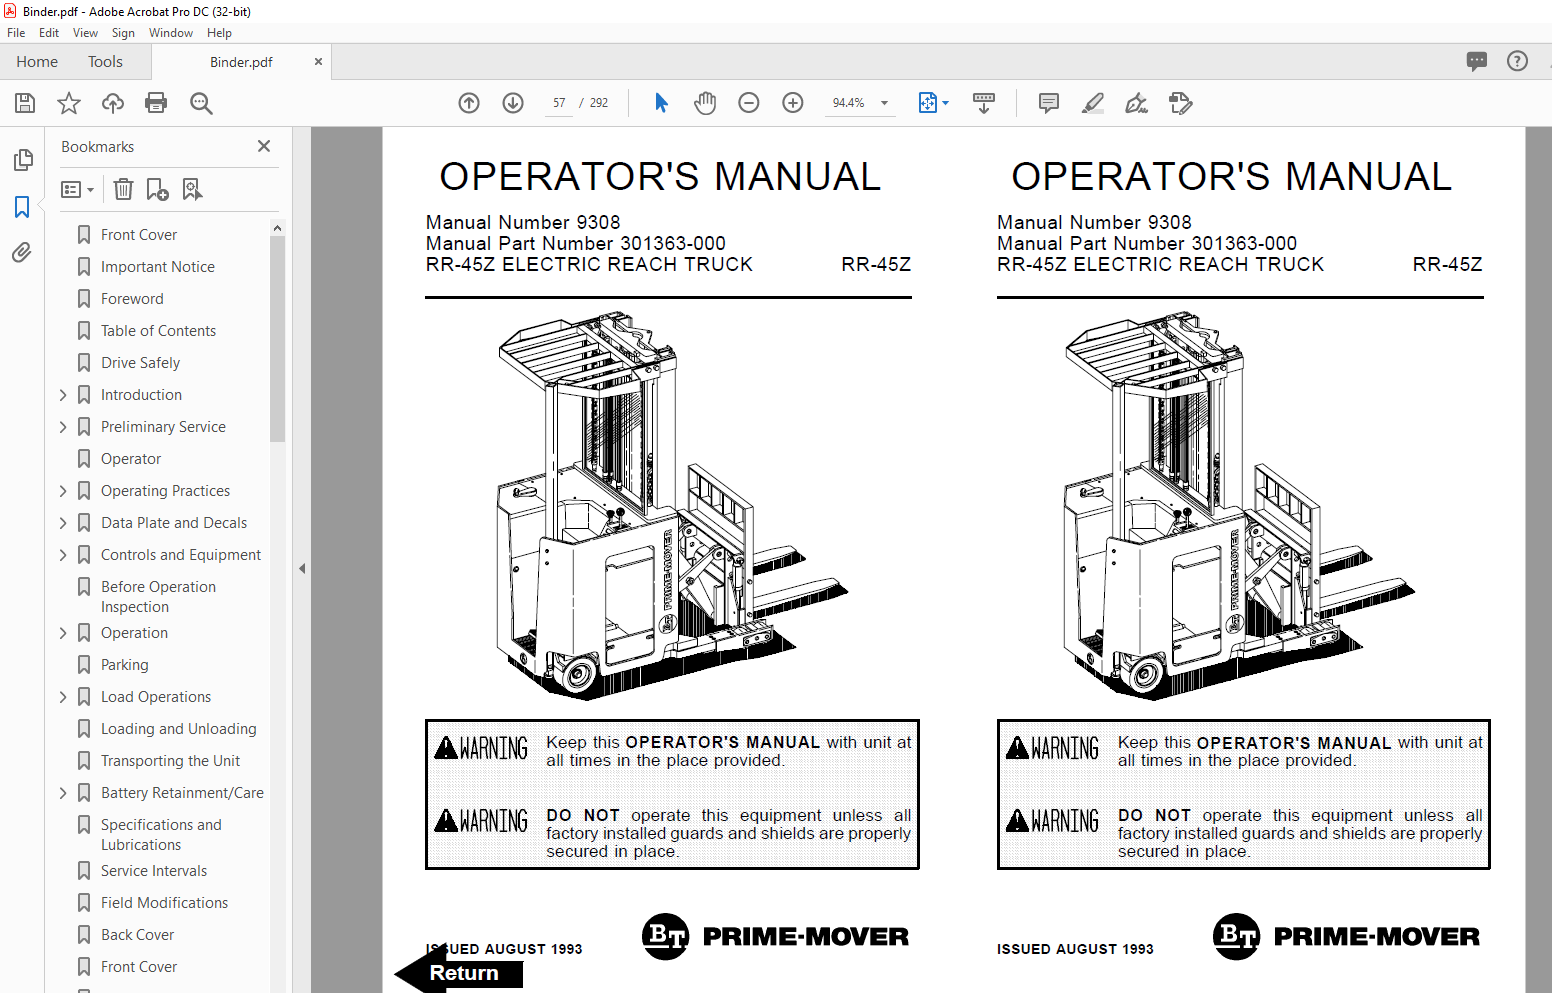Open the Service Intervals bookmark
Viewport: 1552px width, 993px height.
coord(154,871)
